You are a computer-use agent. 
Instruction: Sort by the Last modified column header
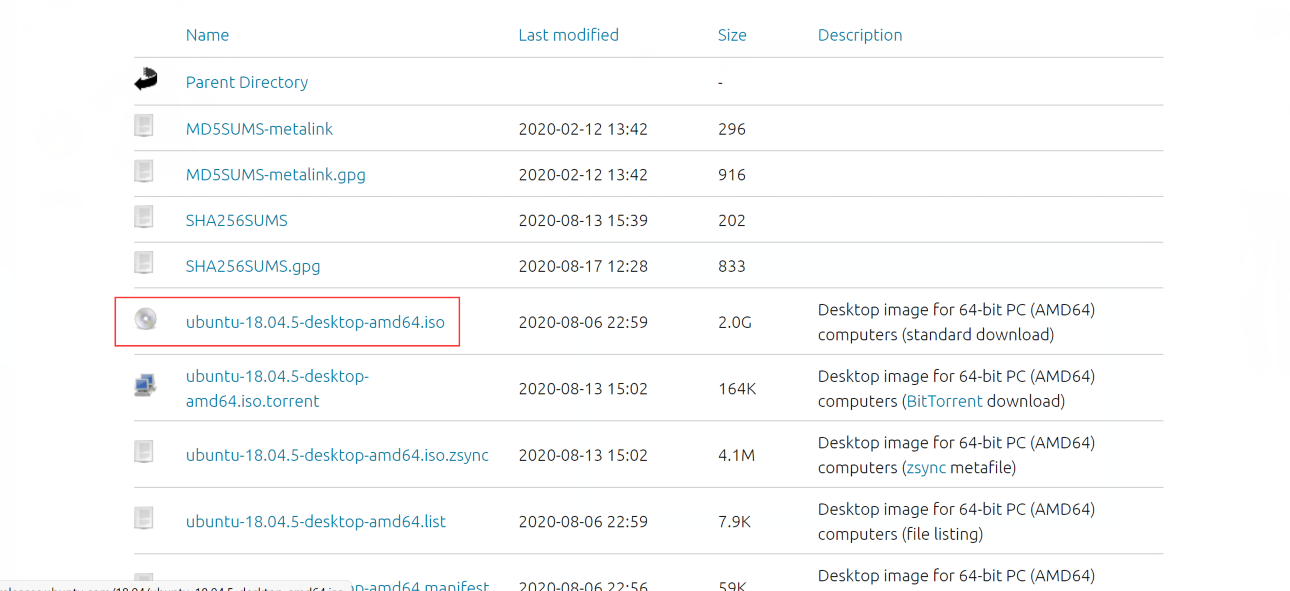(568, 35)
